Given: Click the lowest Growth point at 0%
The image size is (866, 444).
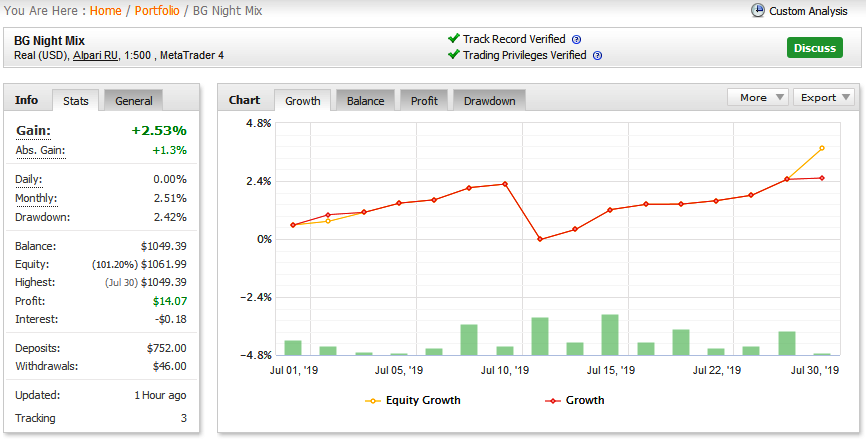Looking at the screenshot, I should (x=540, y=239).
